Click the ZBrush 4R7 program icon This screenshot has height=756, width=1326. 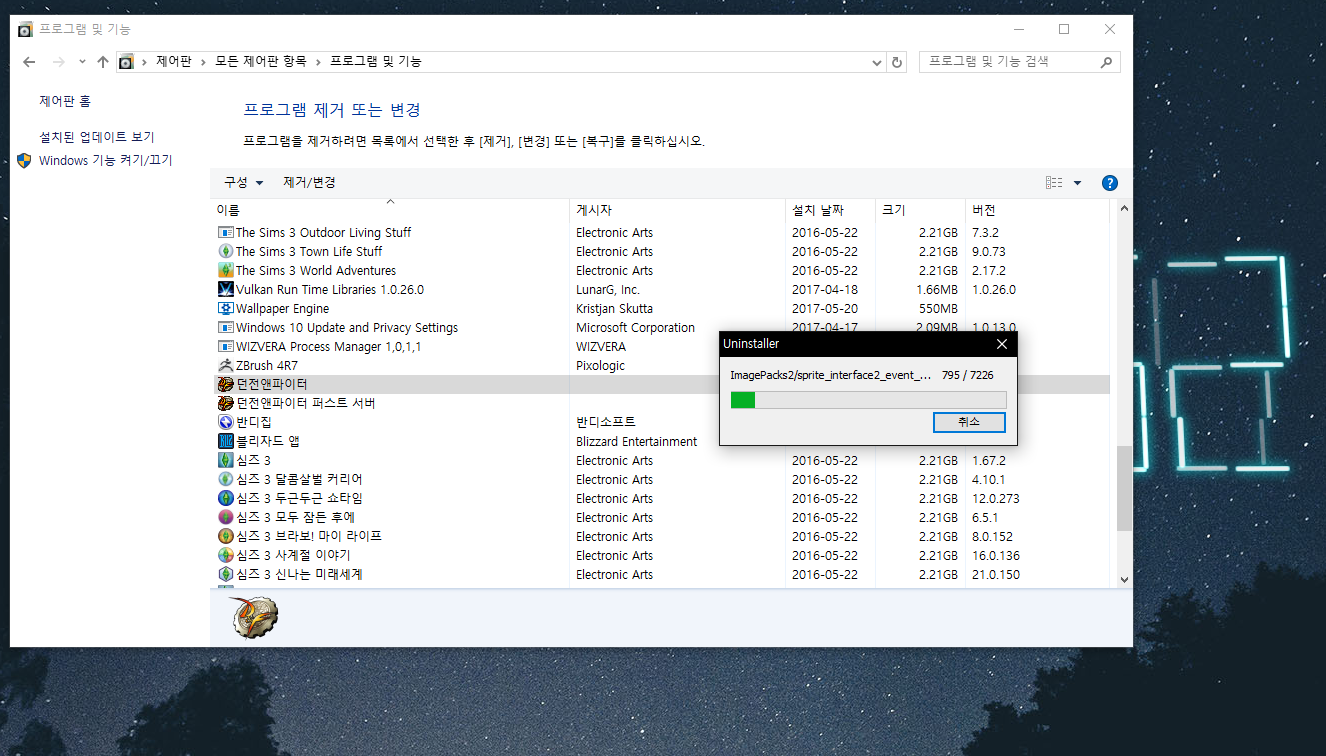point(226,366)
